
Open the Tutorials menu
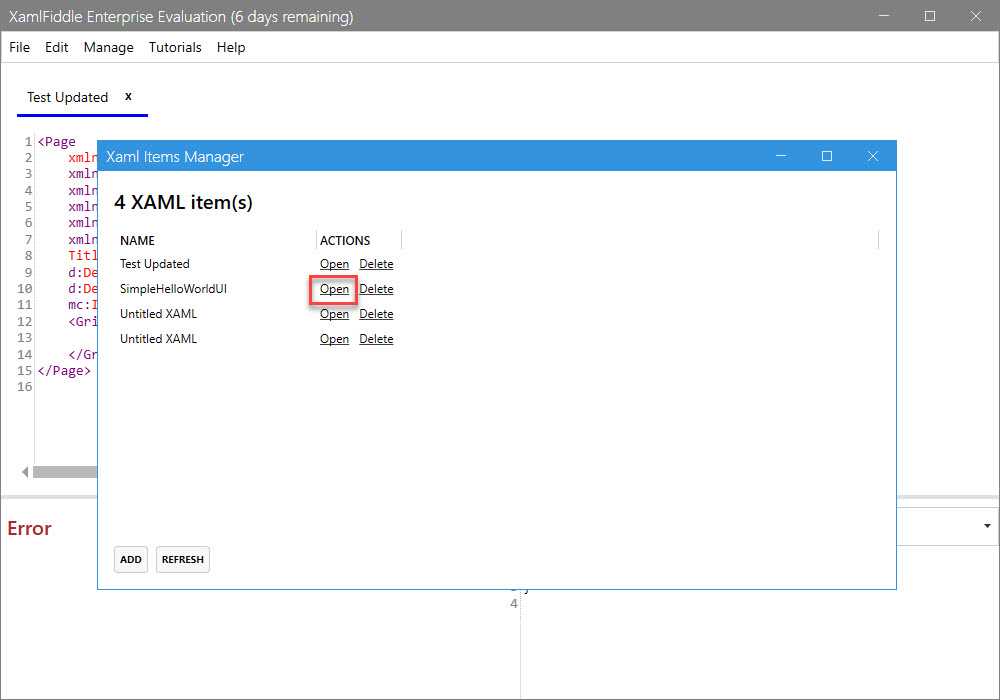[x=175, y=47]
